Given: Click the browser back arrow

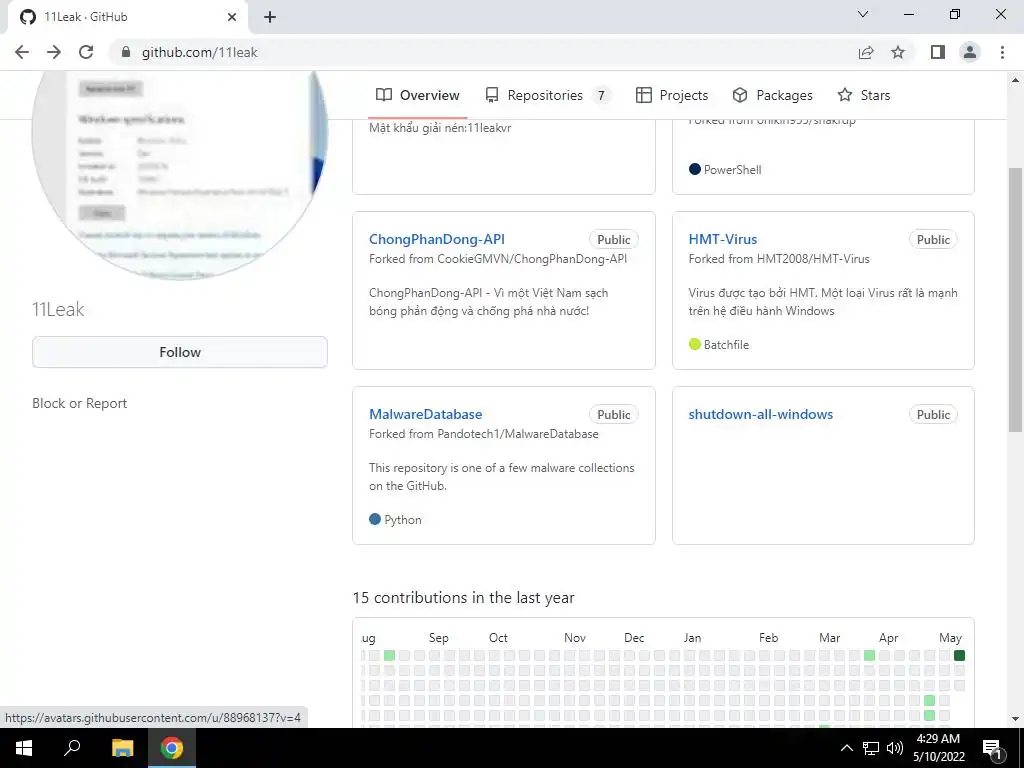Looking at the screenshot, I should pos(22,52).
